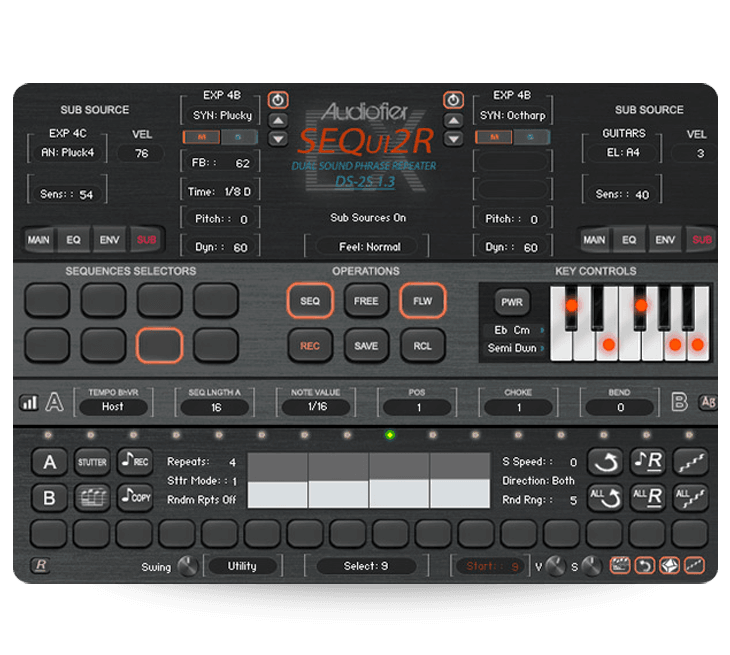Open the SYN: Plucky sound selector
730x655 pixels.
click(222, 115)
